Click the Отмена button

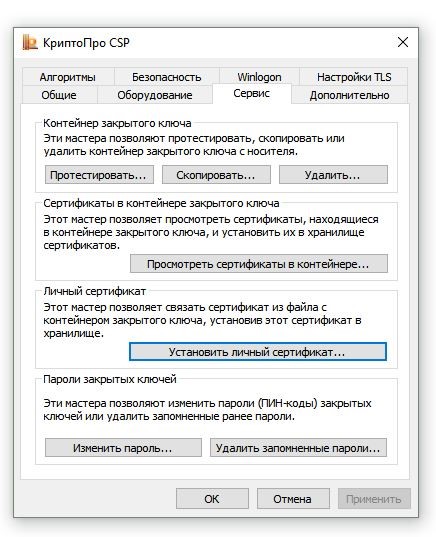coord(293,499)
